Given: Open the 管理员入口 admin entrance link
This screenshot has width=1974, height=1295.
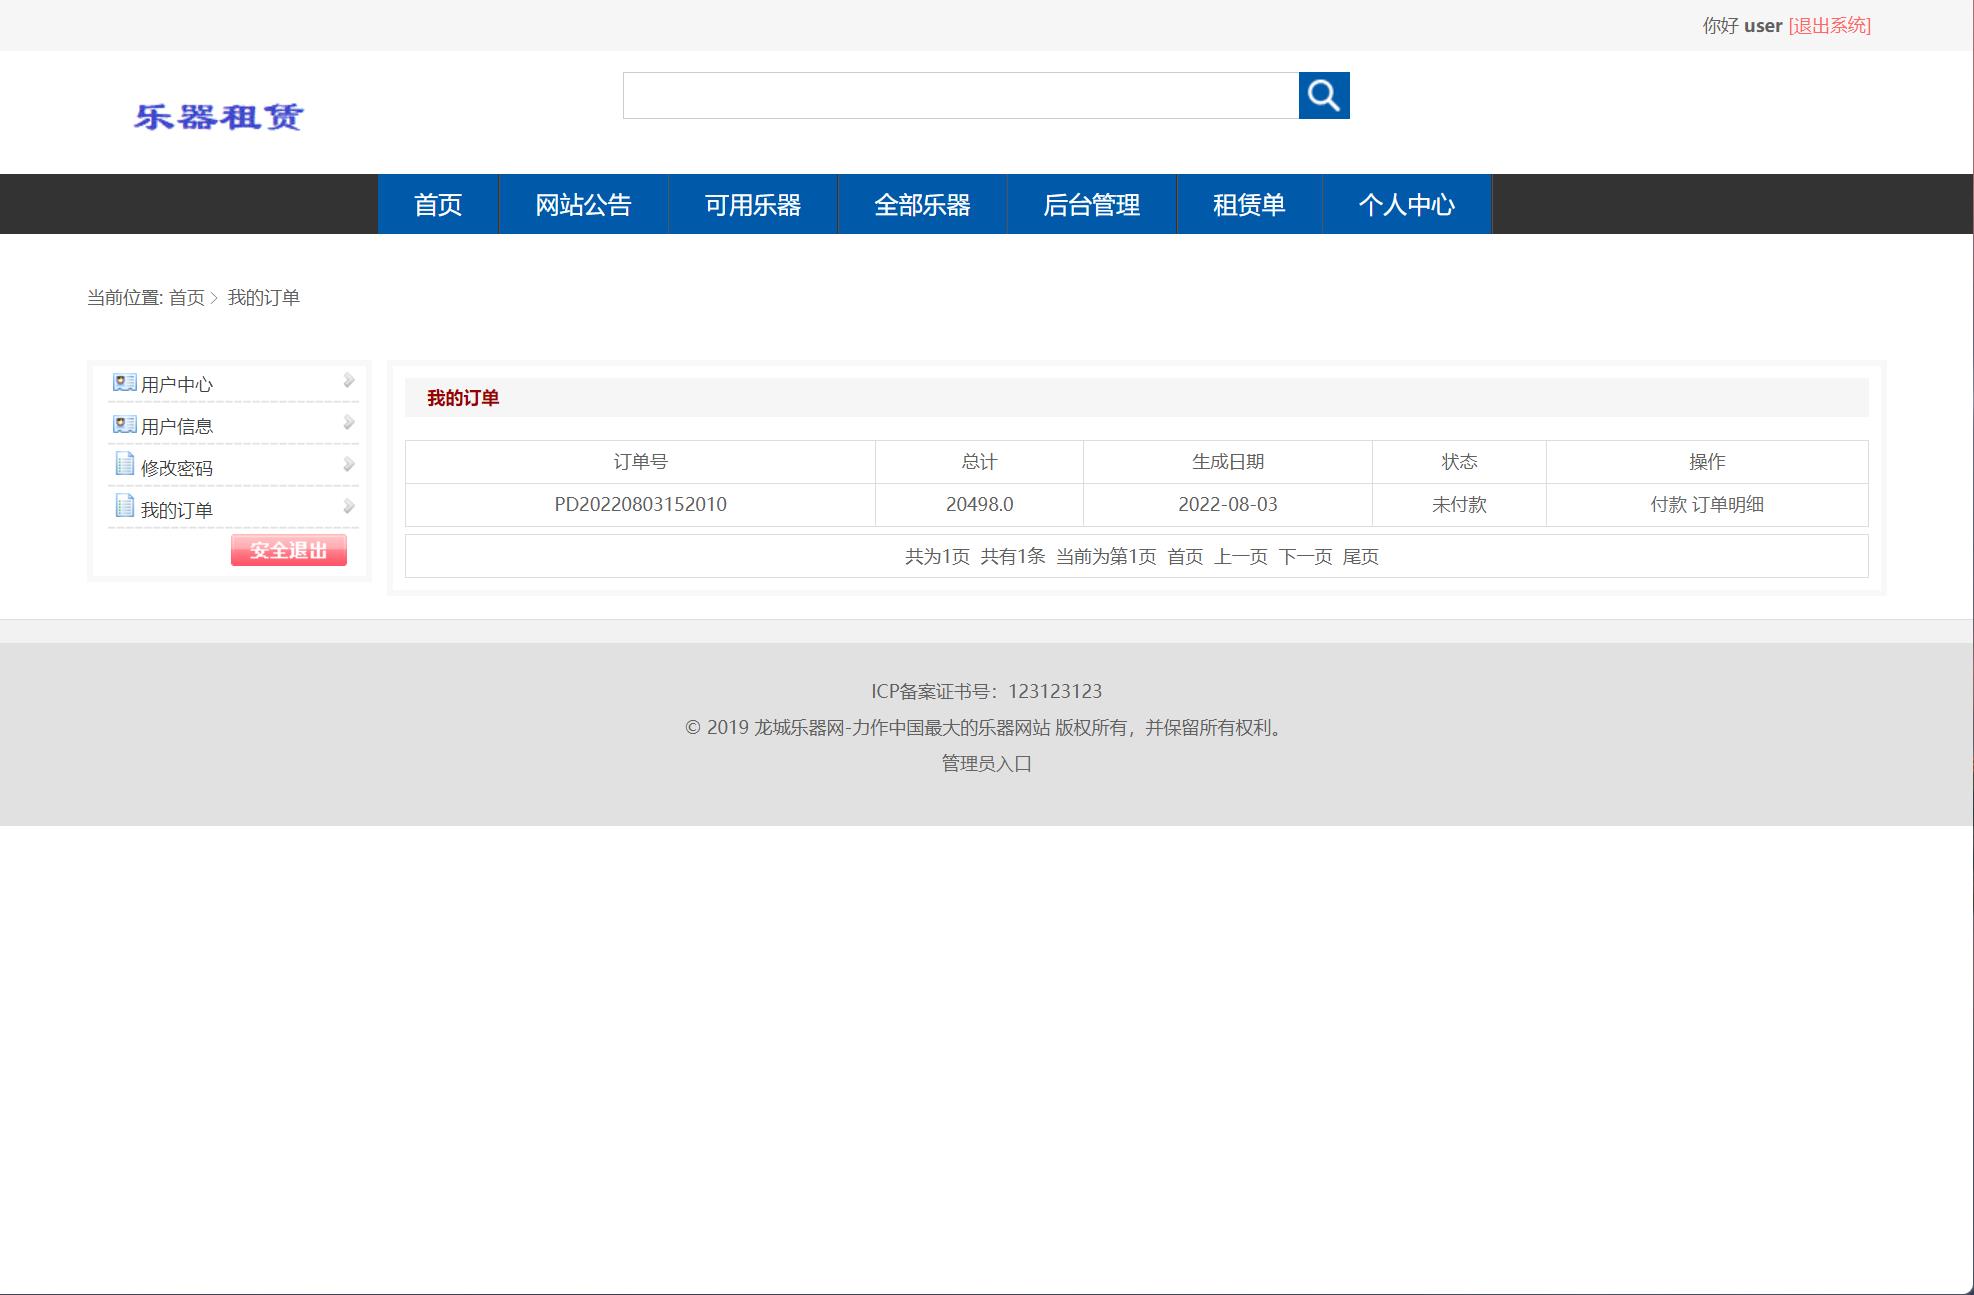Looking at the screenshot, I should point(986,763).
